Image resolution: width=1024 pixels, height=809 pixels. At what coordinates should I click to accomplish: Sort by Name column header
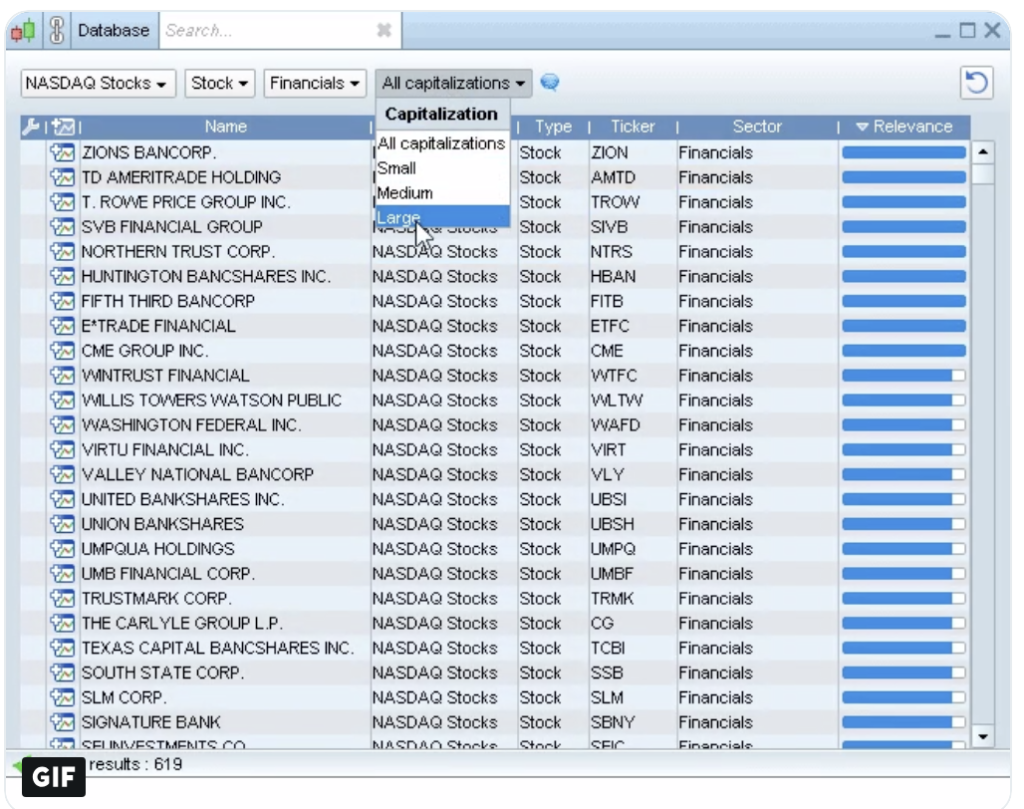tap(226, 127)
